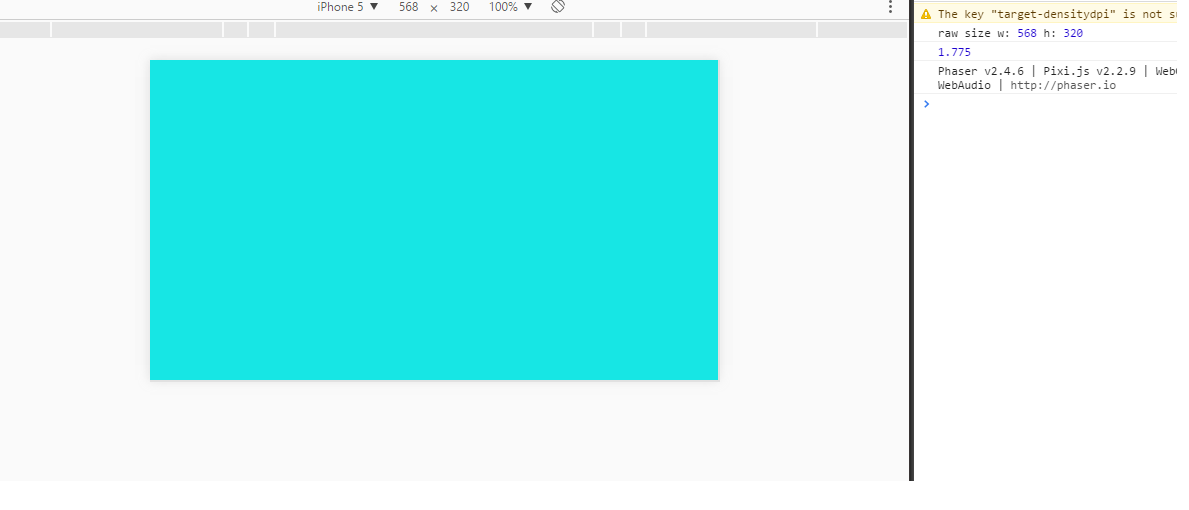Edit the 568 width field
This screenshot has height=510, width=1189.
coord(409,7)
